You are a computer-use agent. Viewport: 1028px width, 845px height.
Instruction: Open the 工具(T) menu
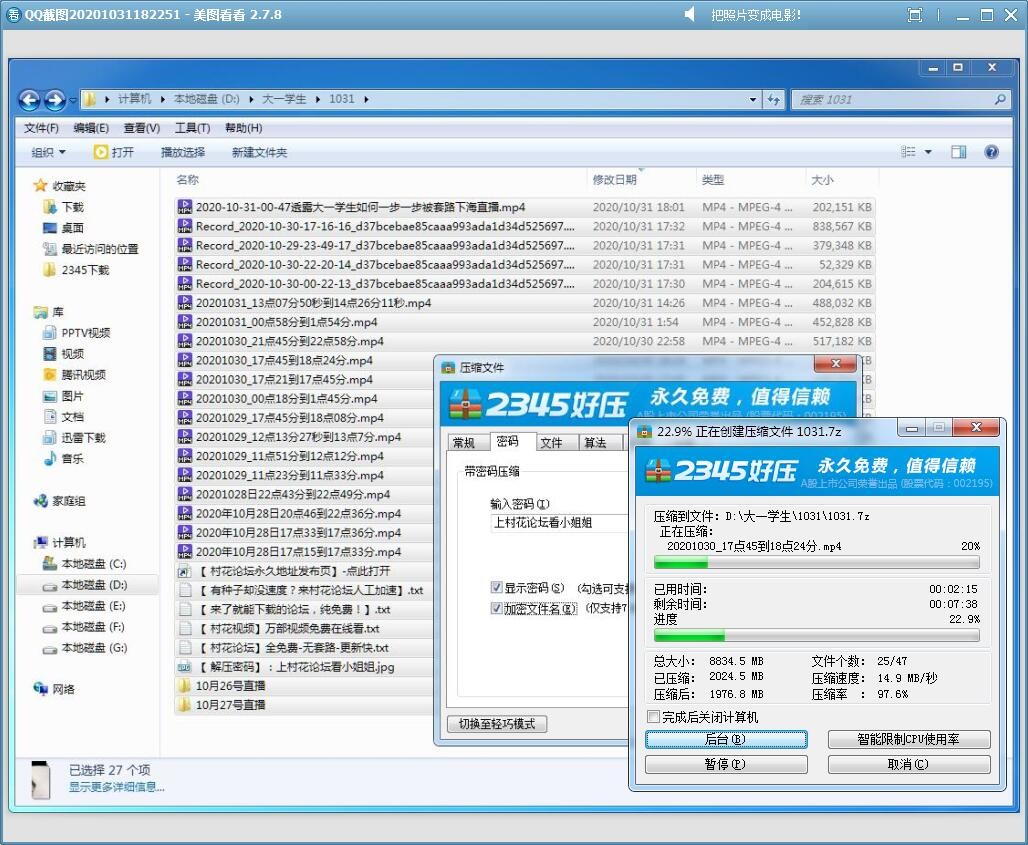(192, 128)
